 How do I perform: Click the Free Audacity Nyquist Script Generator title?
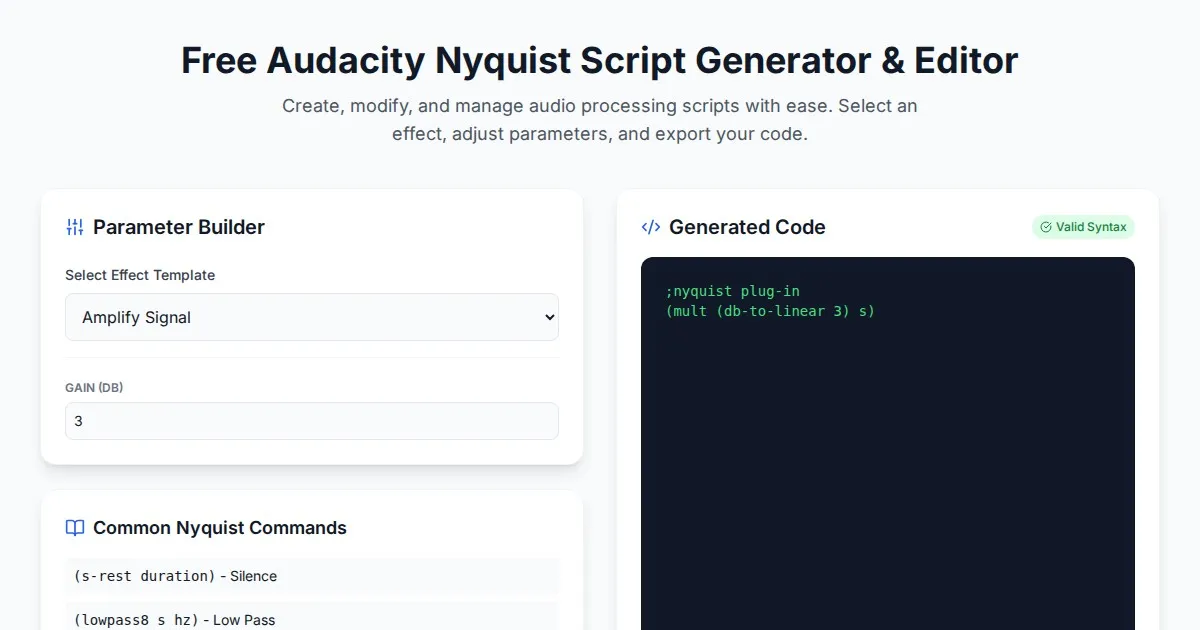point(600,60)
